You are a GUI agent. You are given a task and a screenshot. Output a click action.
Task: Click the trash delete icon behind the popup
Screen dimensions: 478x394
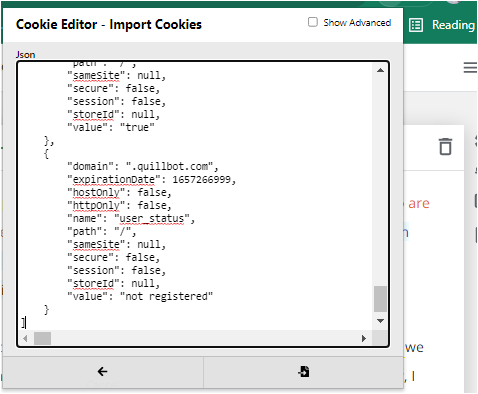pyautogui.click(x=445, y=147)
